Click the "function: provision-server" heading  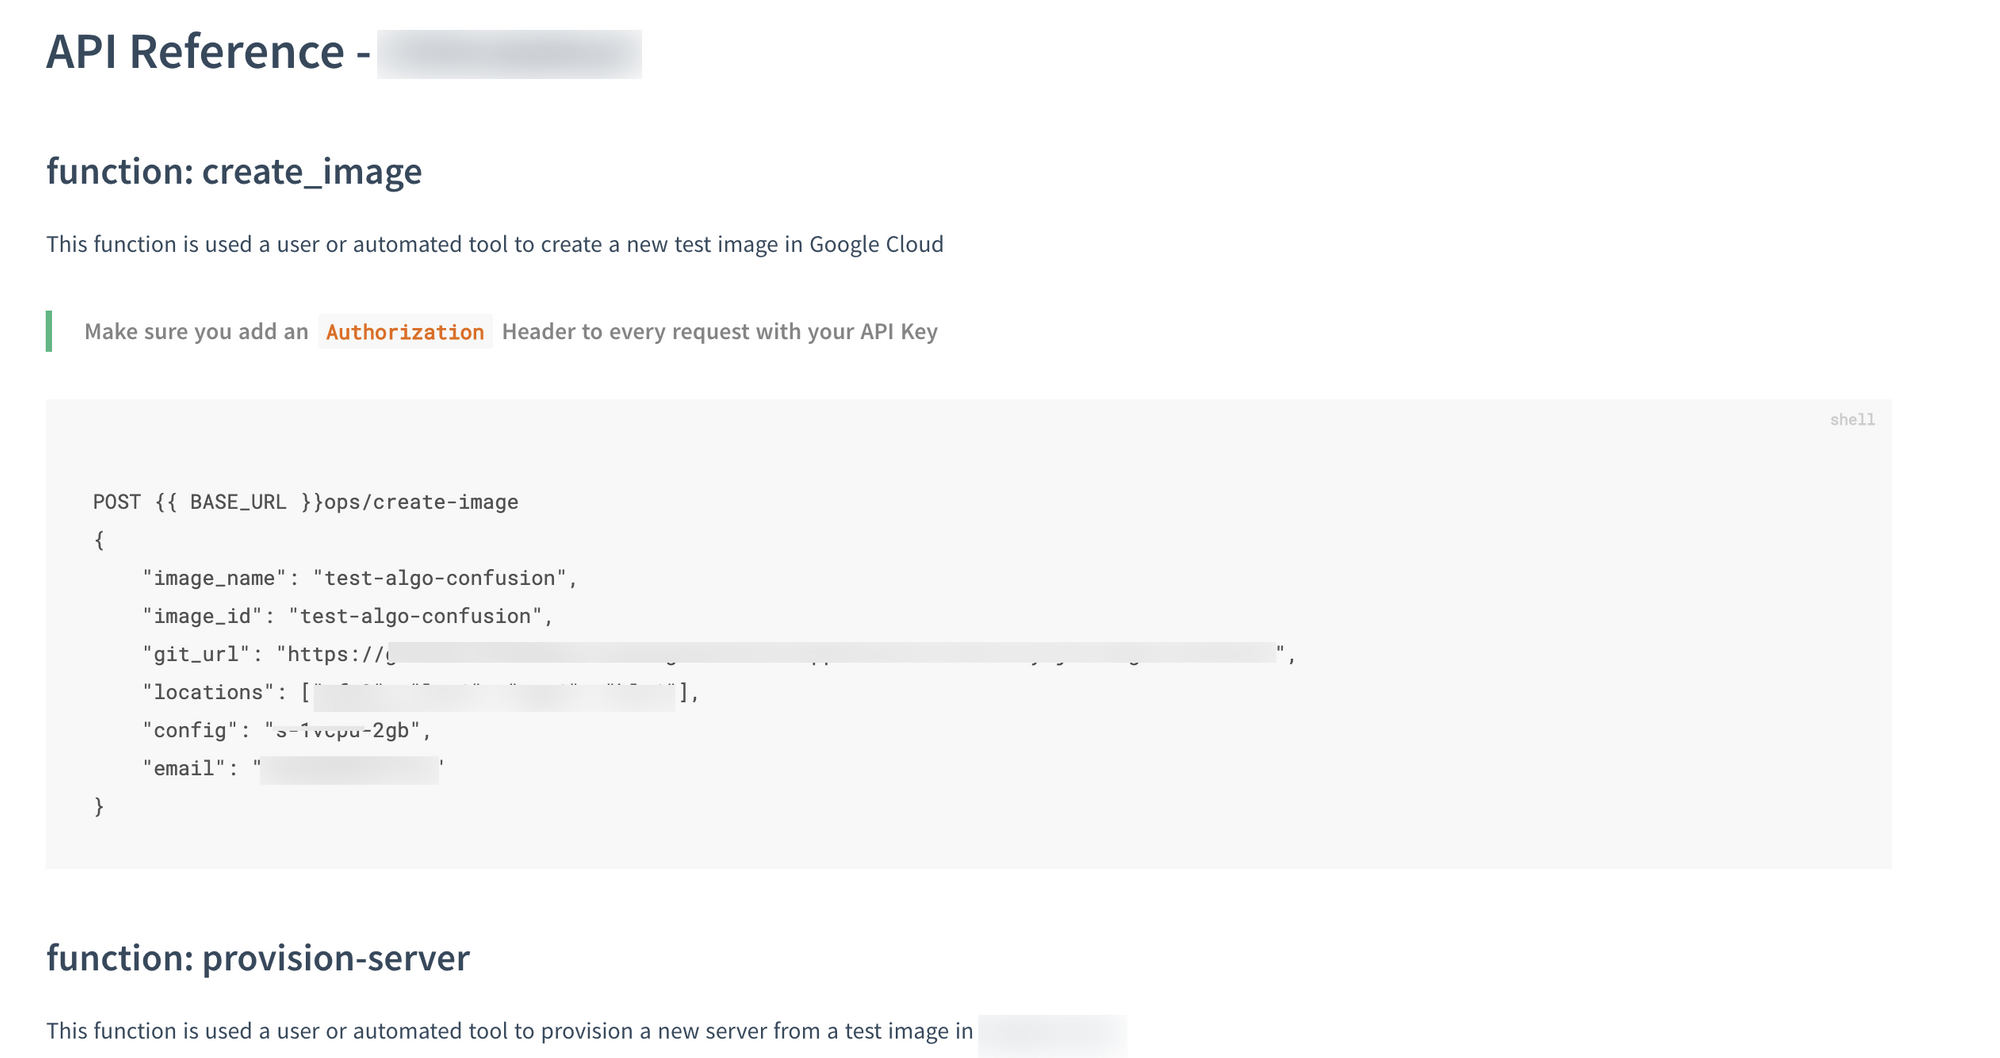pos(258,958)
